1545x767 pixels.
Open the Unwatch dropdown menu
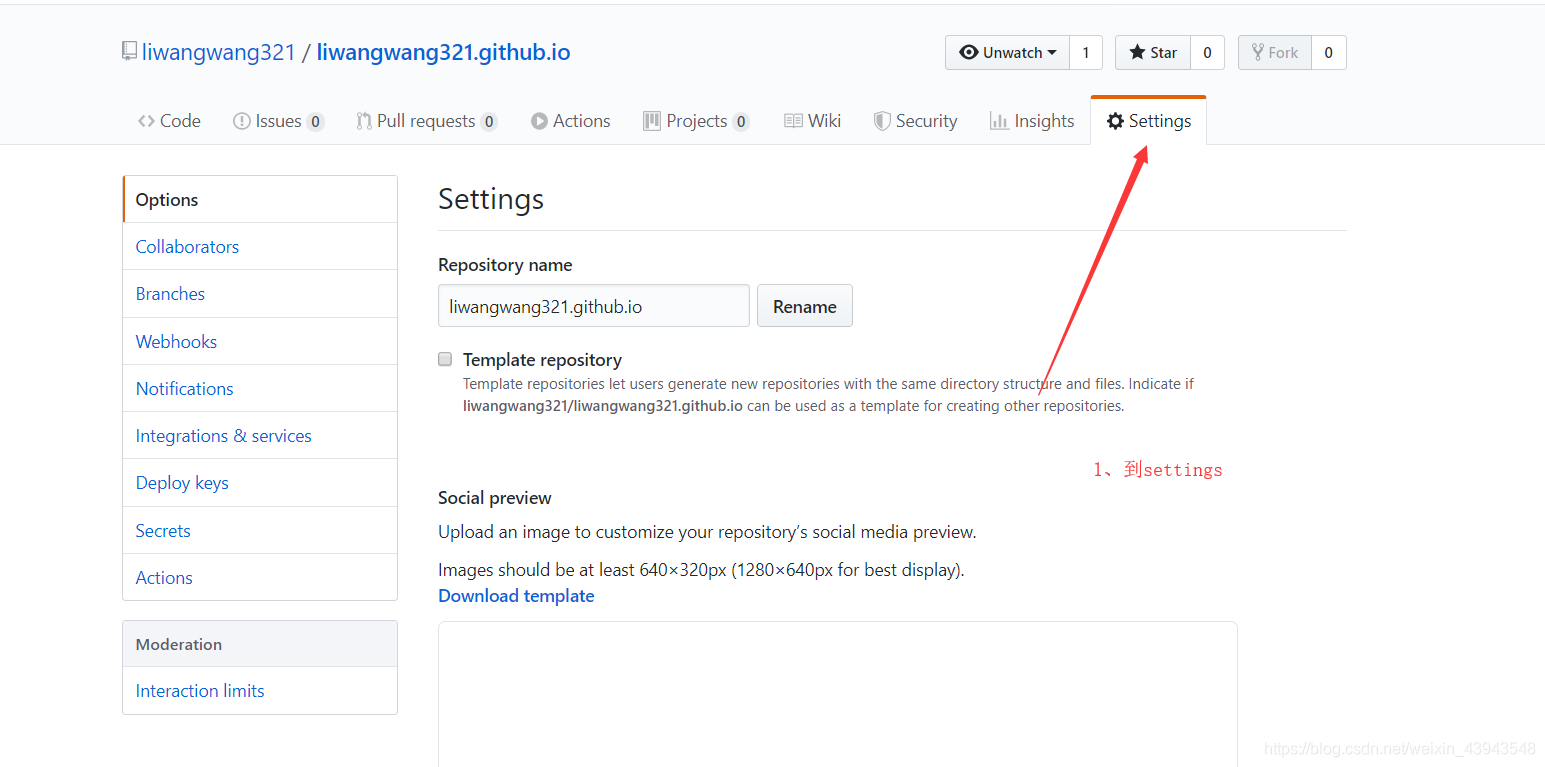point(1007,52)
